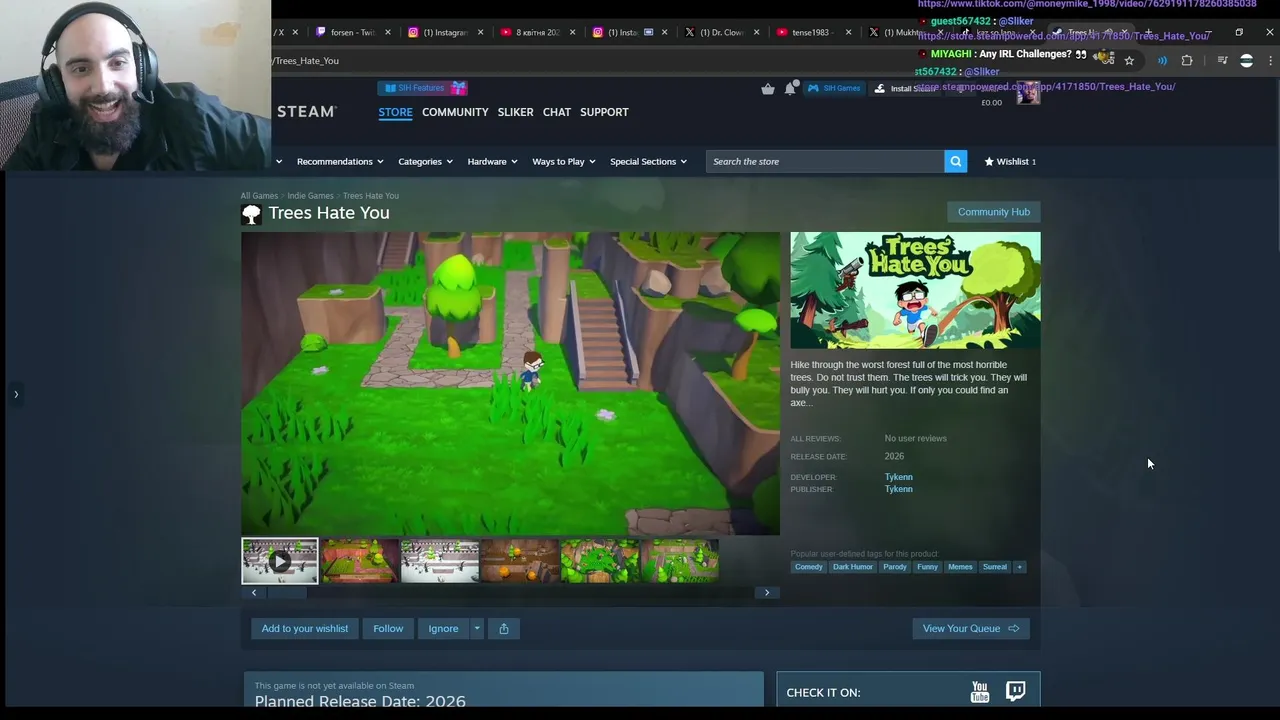The width and height of the screenshot is (1280, 720).
Task: Select the second screenshot thumbnail
Action: 360,561
